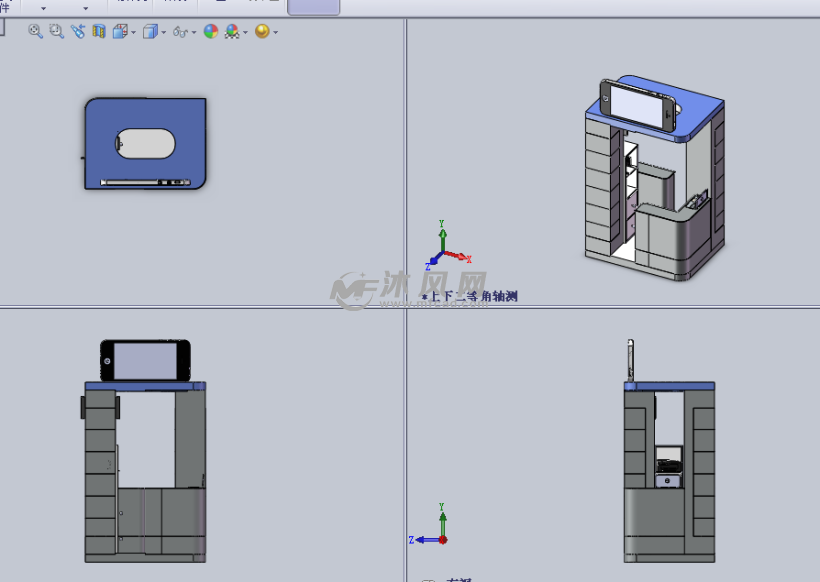Toggle shaded with edges display mode
This screenshot has height=582, width=820.
pyautogui.click(x=150, y=31)
